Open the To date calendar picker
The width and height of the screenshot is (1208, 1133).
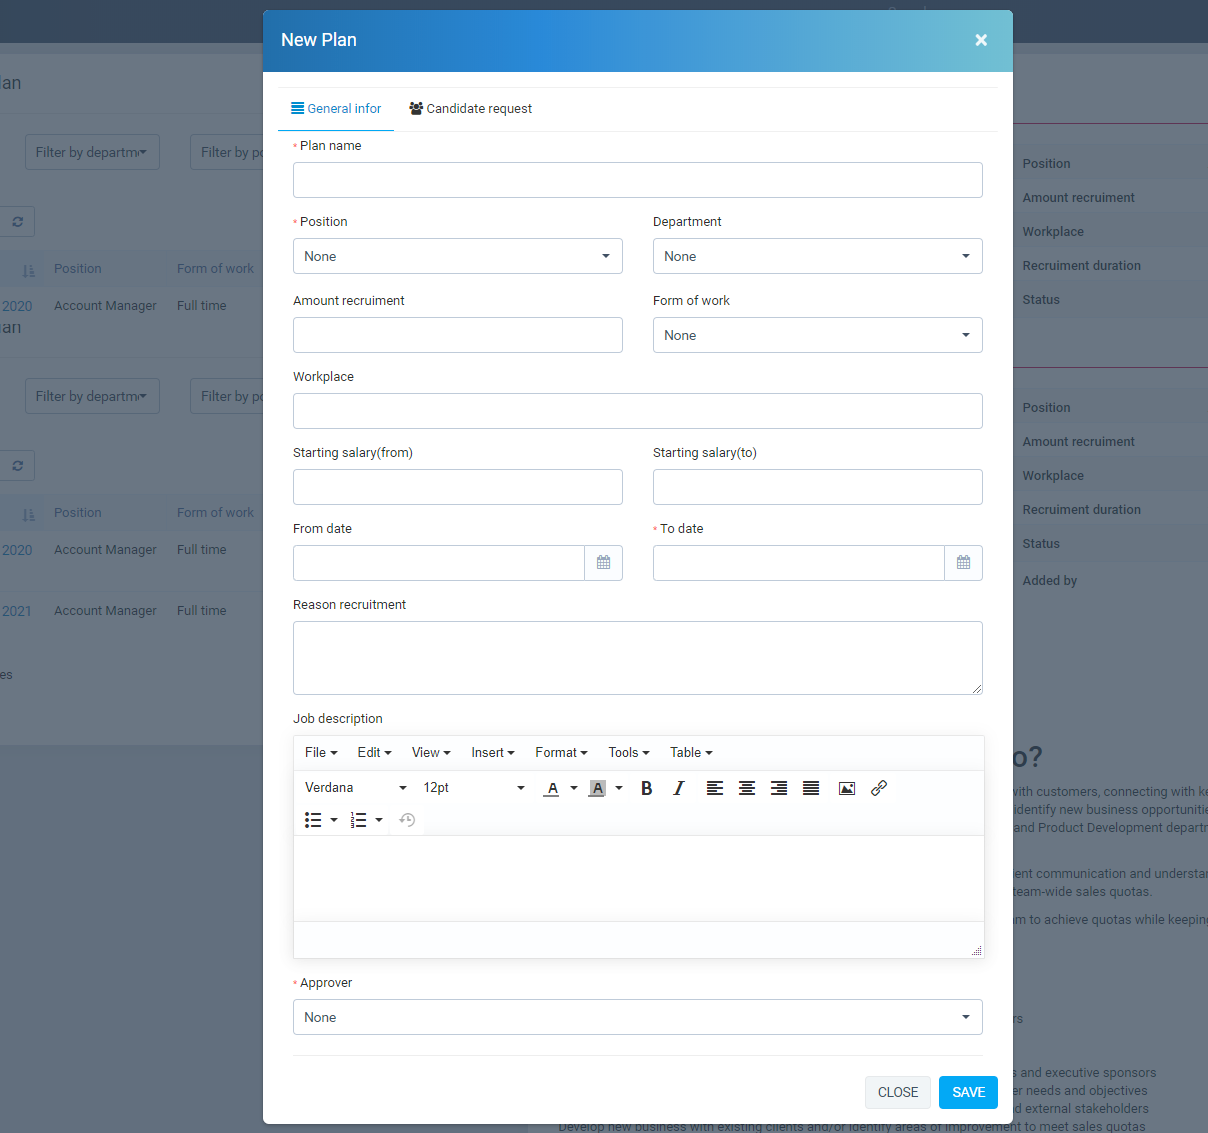(963, 563)
